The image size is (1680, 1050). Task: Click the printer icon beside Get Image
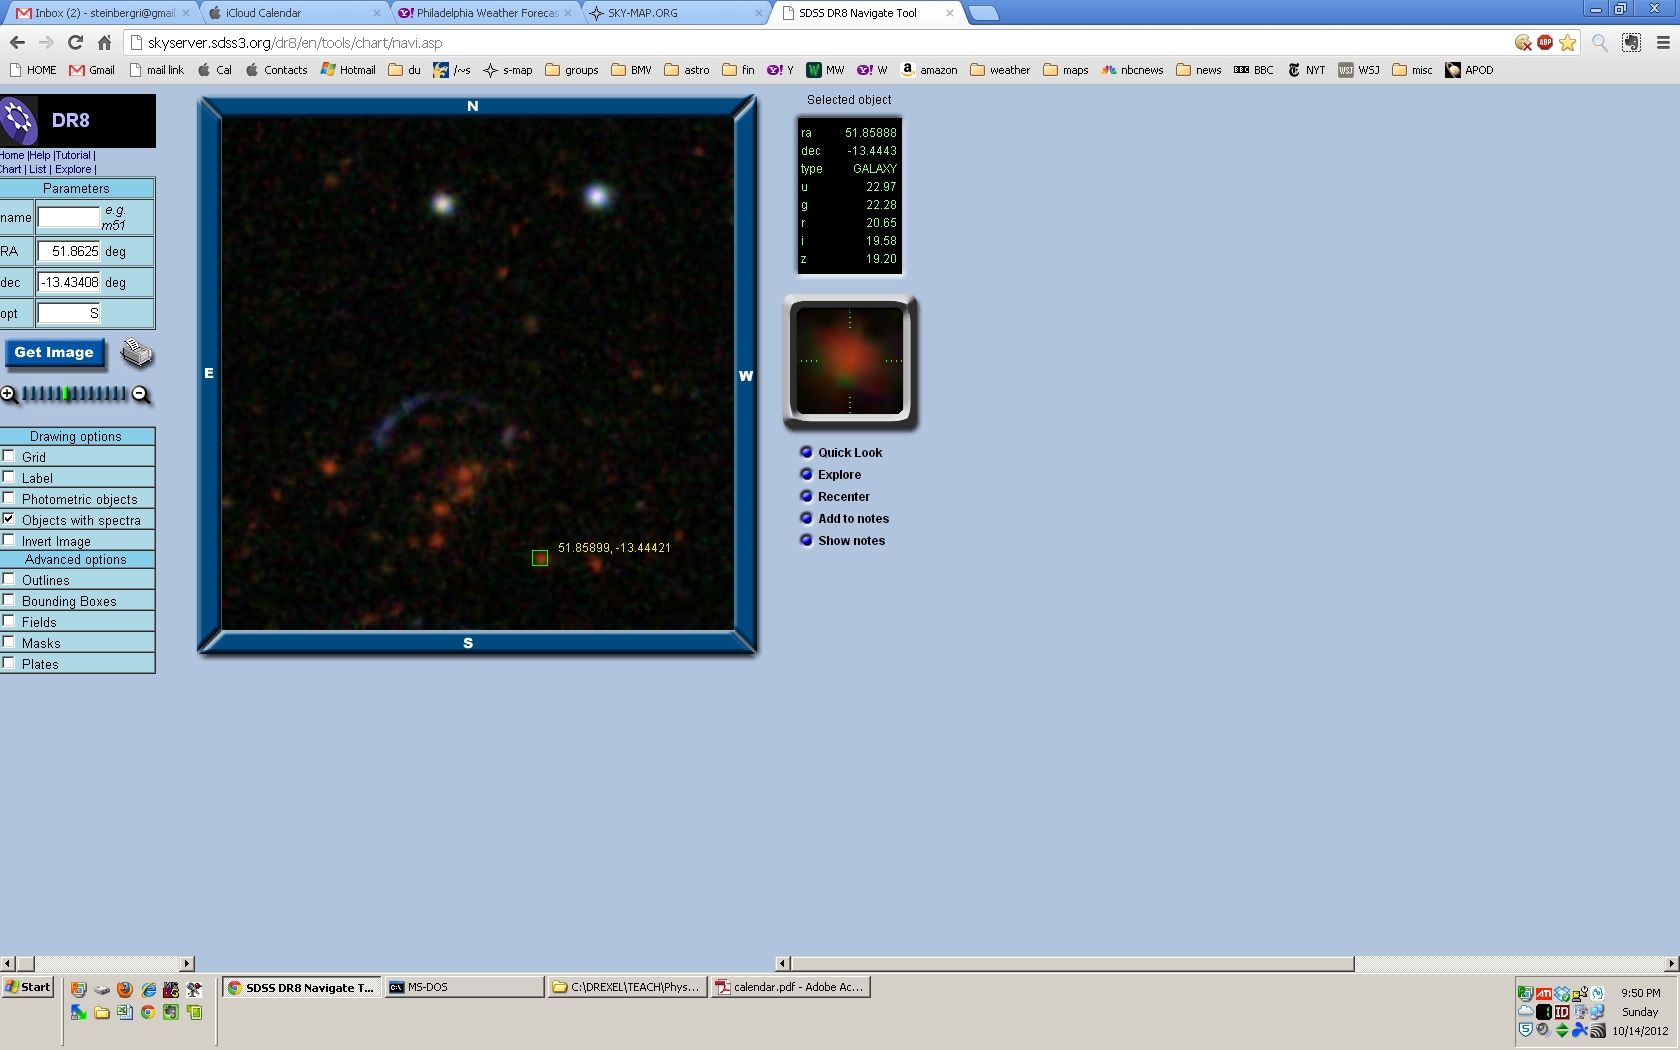pyautogui.click(x=137, y=354)
